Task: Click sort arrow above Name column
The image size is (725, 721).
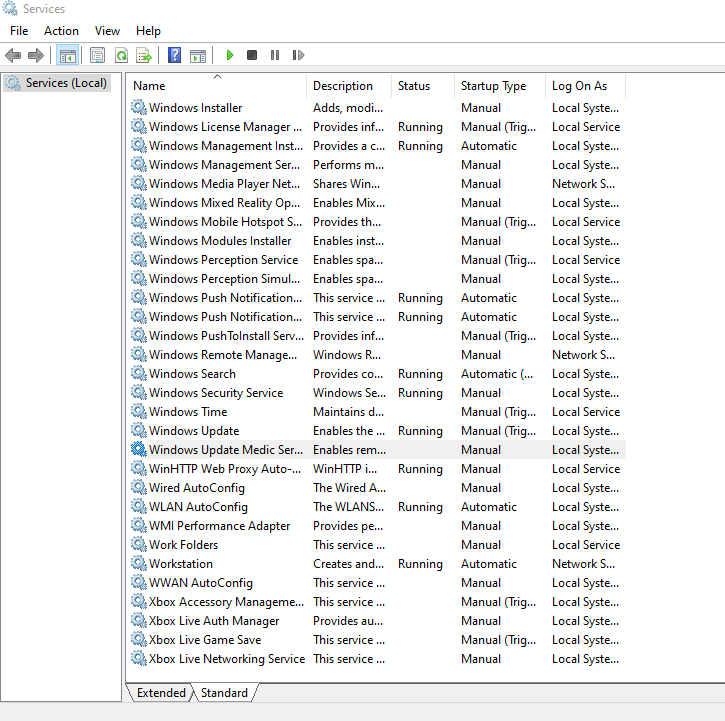Action: 217,76
